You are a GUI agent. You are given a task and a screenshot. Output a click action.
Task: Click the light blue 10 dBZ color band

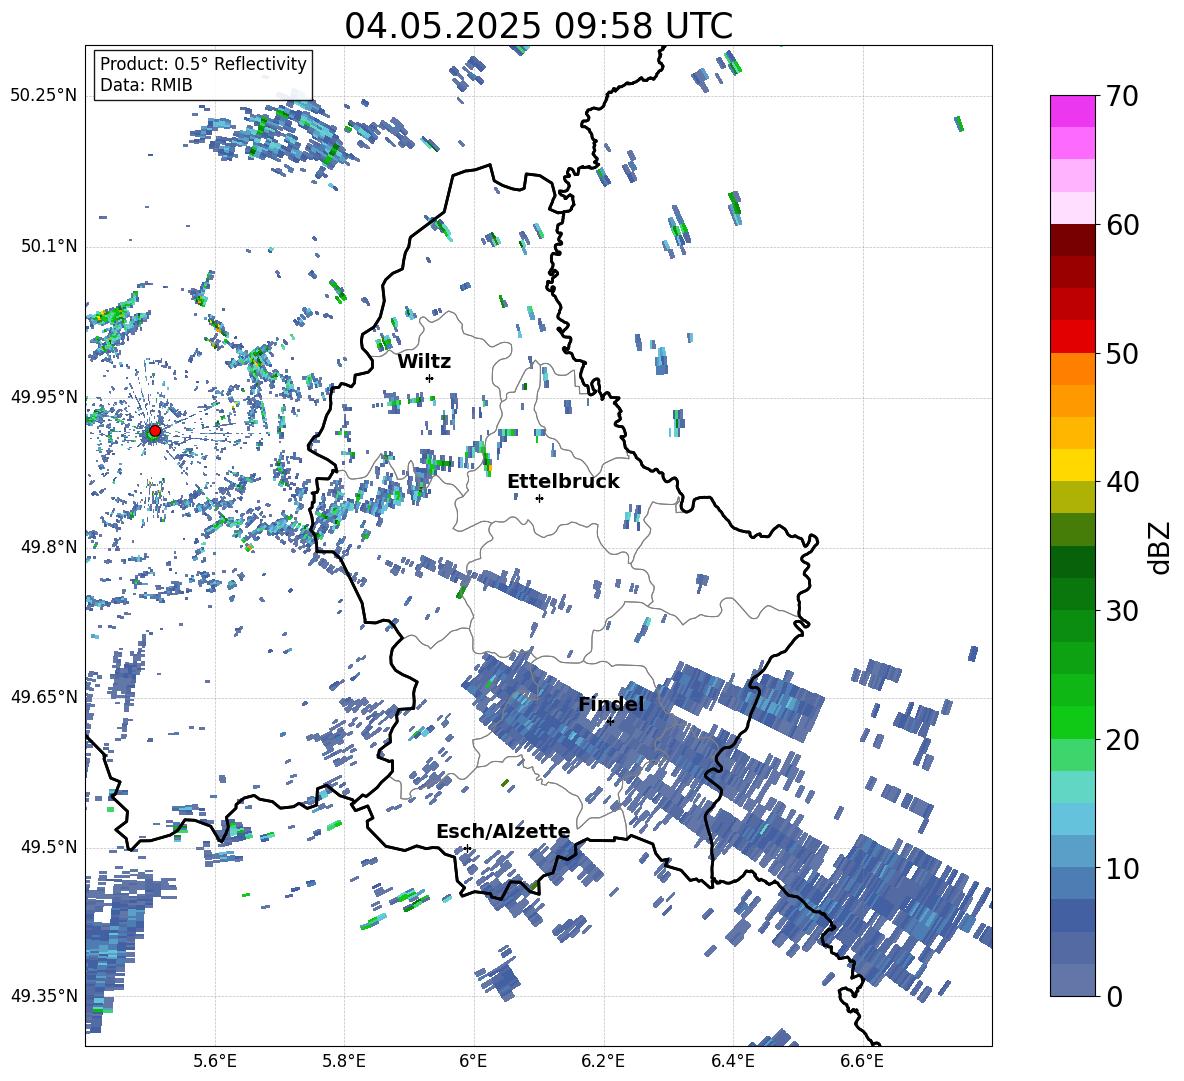click(1072, 851)
